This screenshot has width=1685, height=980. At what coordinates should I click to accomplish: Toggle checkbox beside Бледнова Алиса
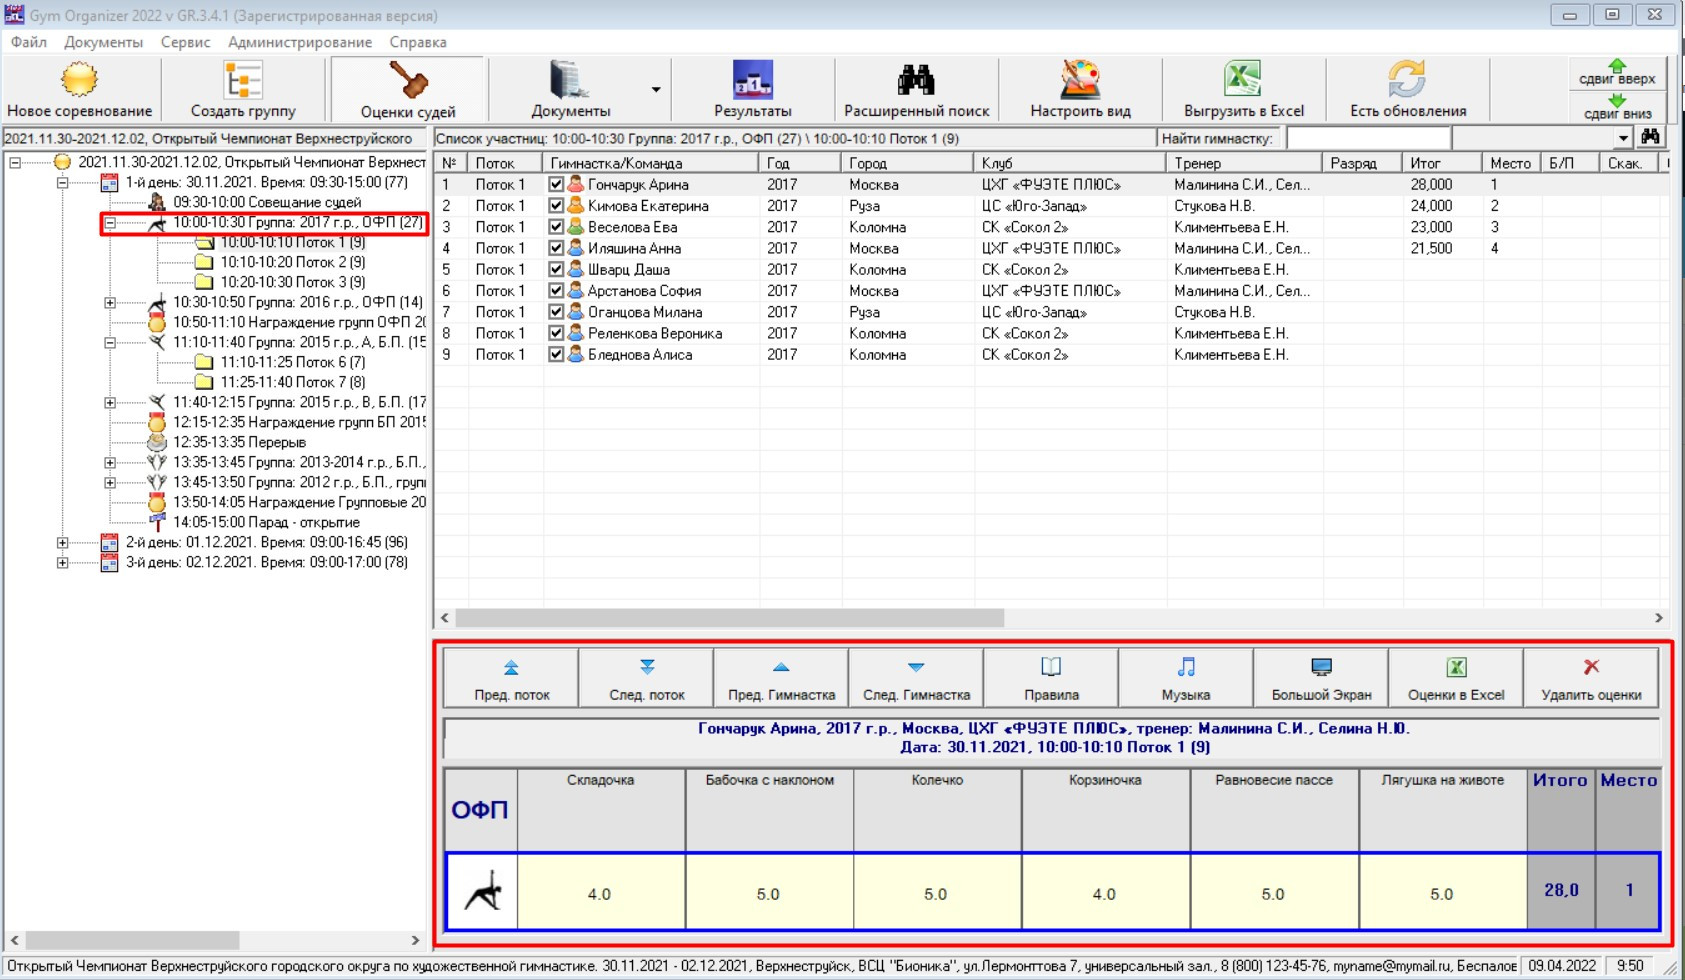(x=556, y=355)
